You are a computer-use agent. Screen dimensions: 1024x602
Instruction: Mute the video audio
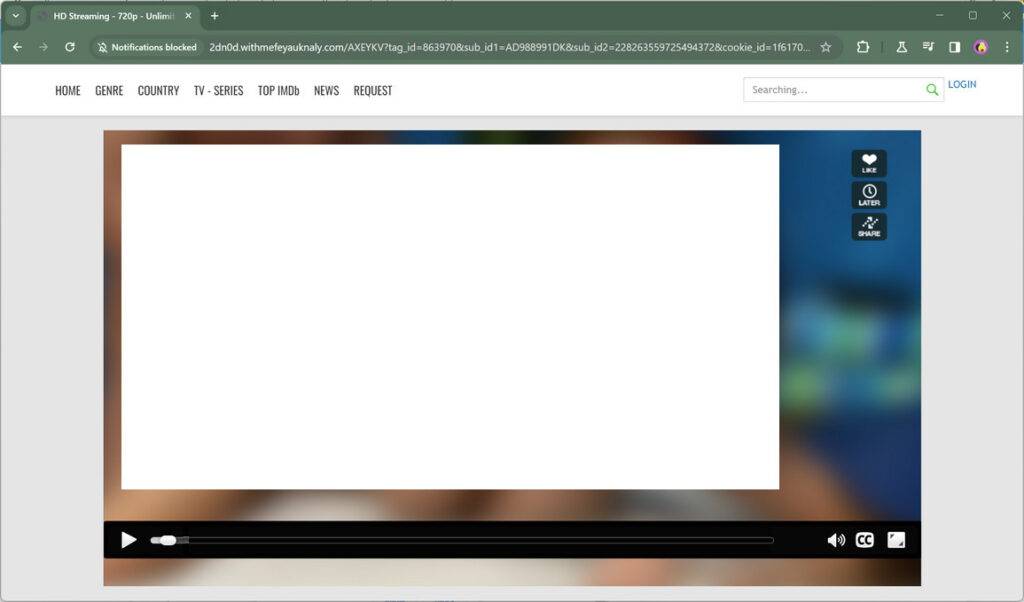(836, 540)
